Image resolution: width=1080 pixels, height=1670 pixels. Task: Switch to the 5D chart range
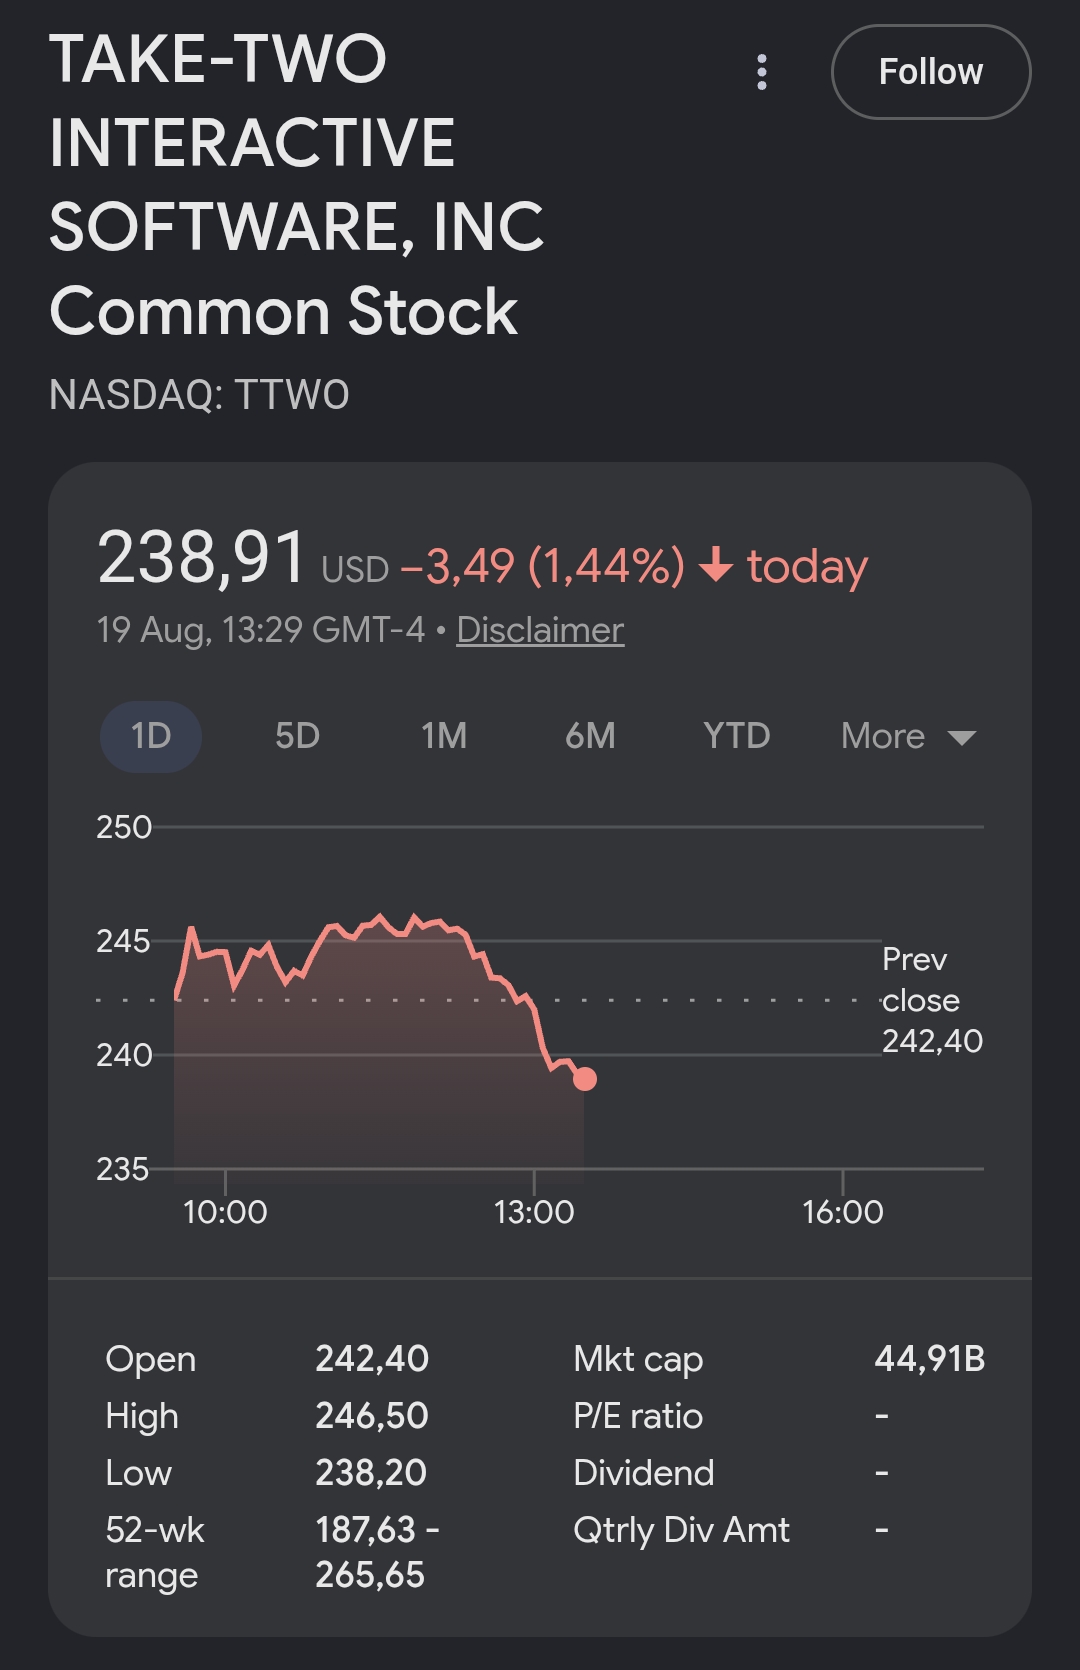coord(297,736)
